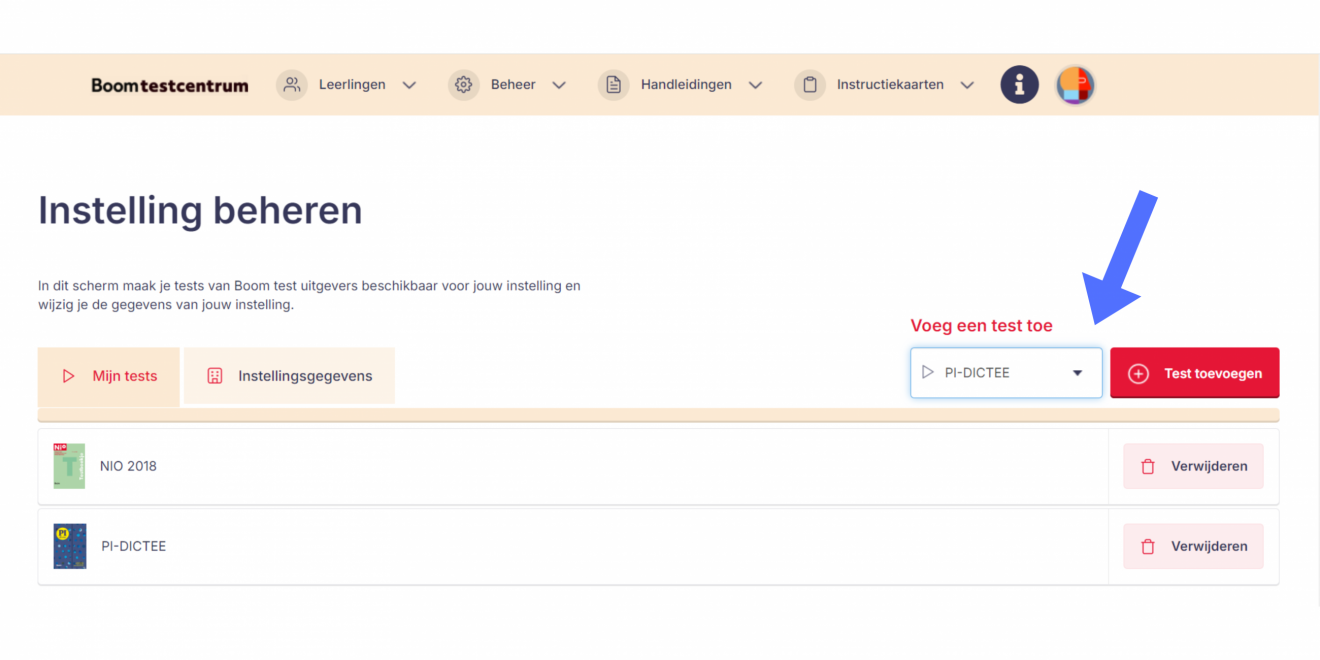This screenshot has width=1320, height=660.
Task: Click the NIO 2018 test cover thumbnail
Action: [69, 466]
